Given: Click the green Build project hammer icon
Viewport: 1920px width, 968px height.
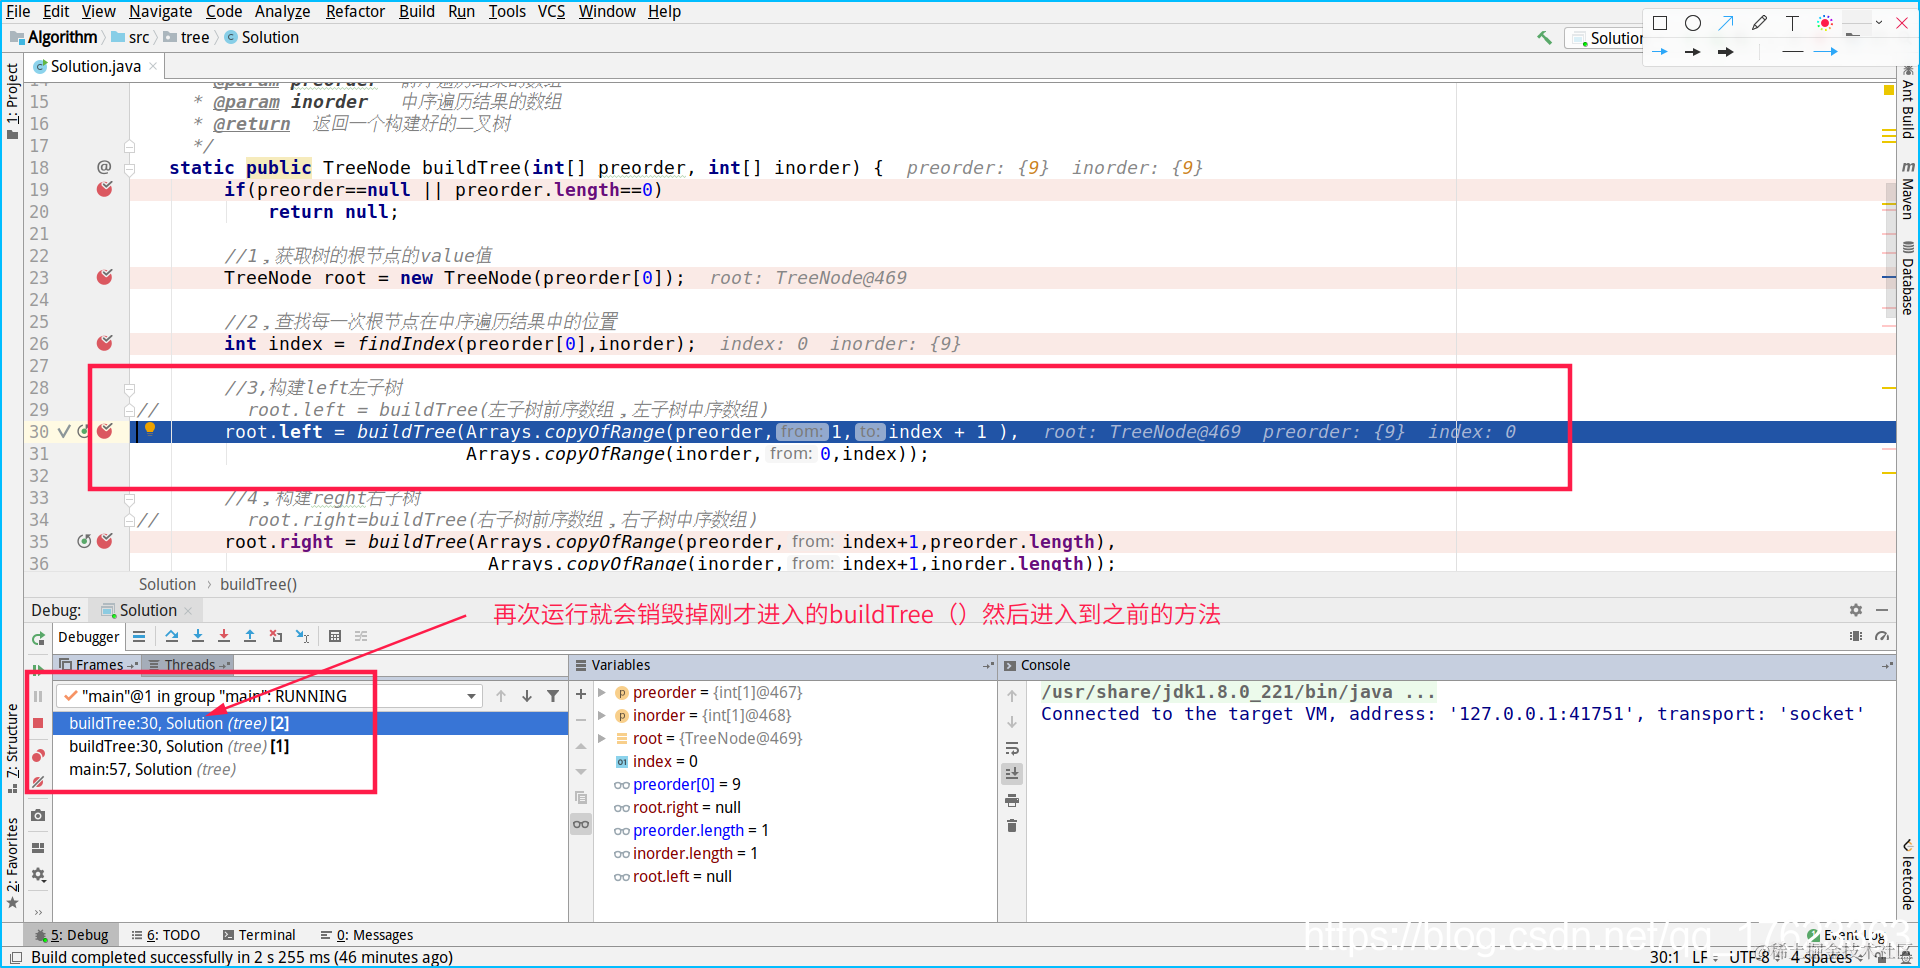Looking at the screenshot, I should pyautogui.click(x=1545, y=38).
